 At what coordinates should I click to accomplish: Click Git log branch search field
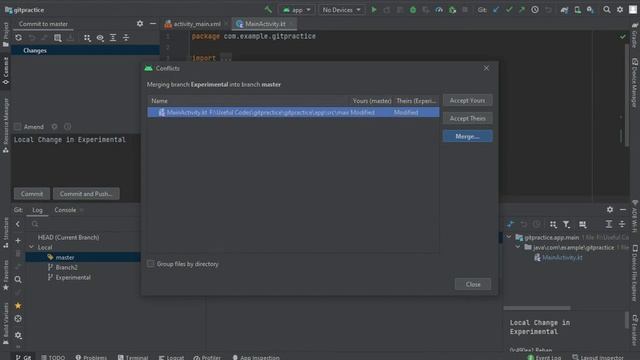click(x=84, y=224)
